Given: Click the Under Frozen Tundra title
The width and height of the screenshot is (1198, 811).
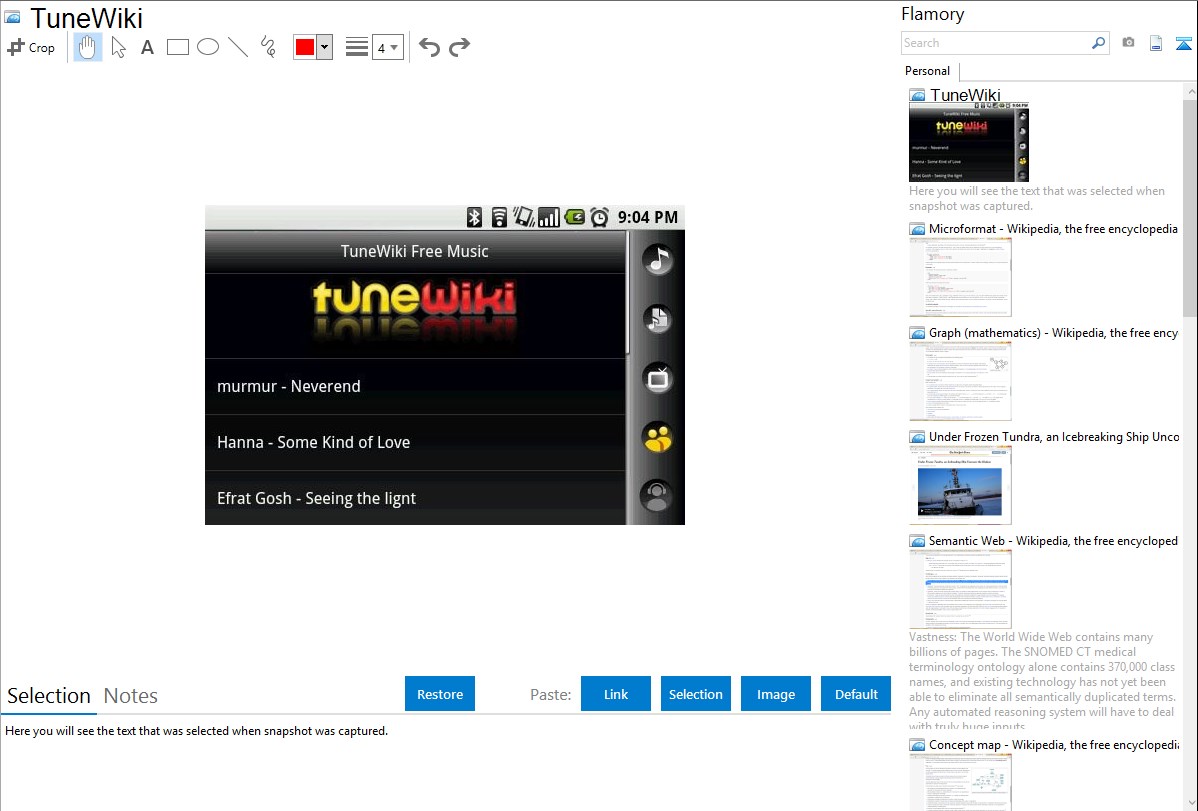Looking at the screenshot, I should [x=1054, y=436].
